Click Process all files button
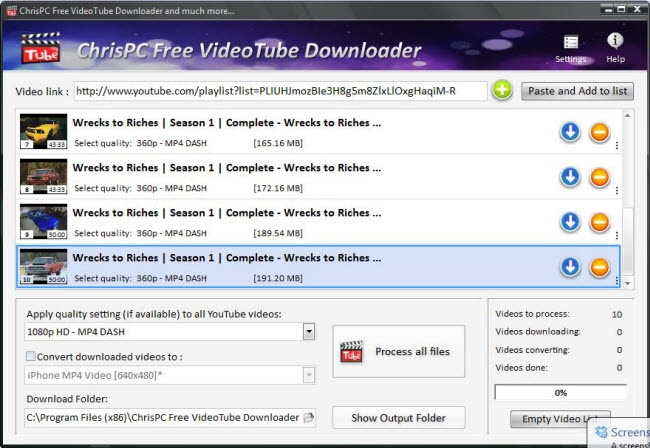The image size is (650, 448). coord(399,351)
